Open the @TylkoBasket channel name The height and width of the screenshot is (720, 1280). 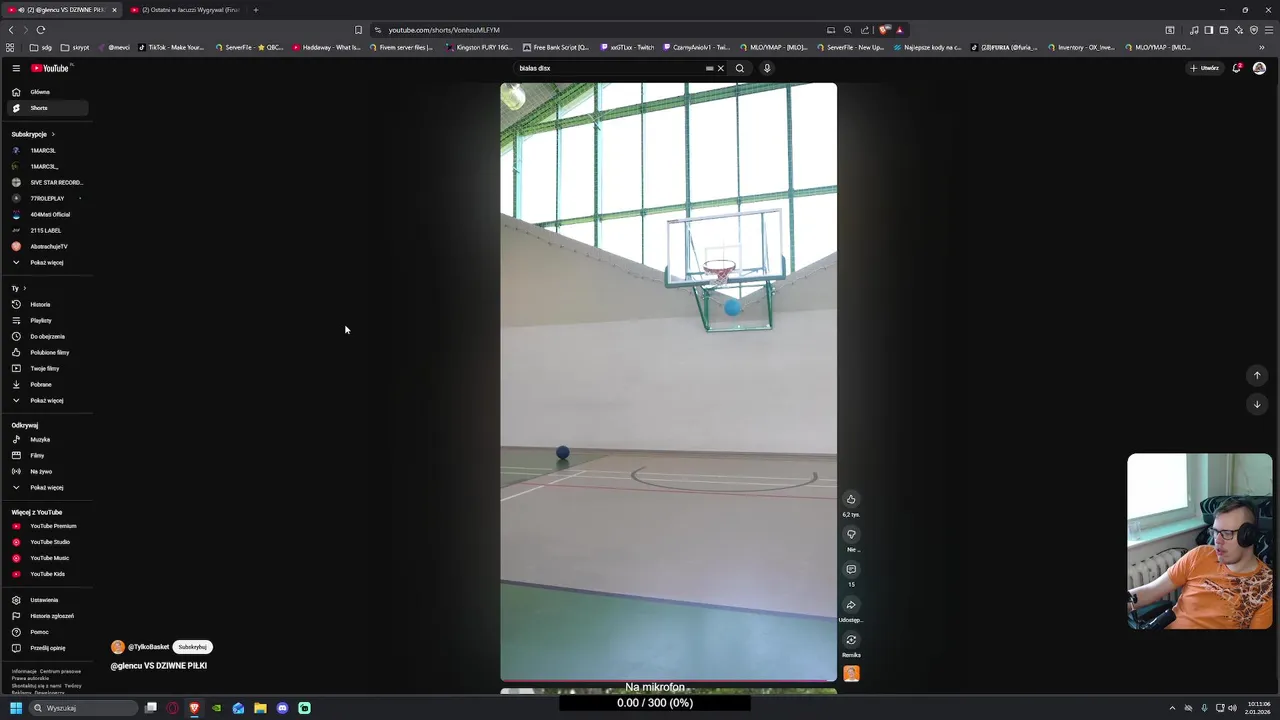coord(148,647)
